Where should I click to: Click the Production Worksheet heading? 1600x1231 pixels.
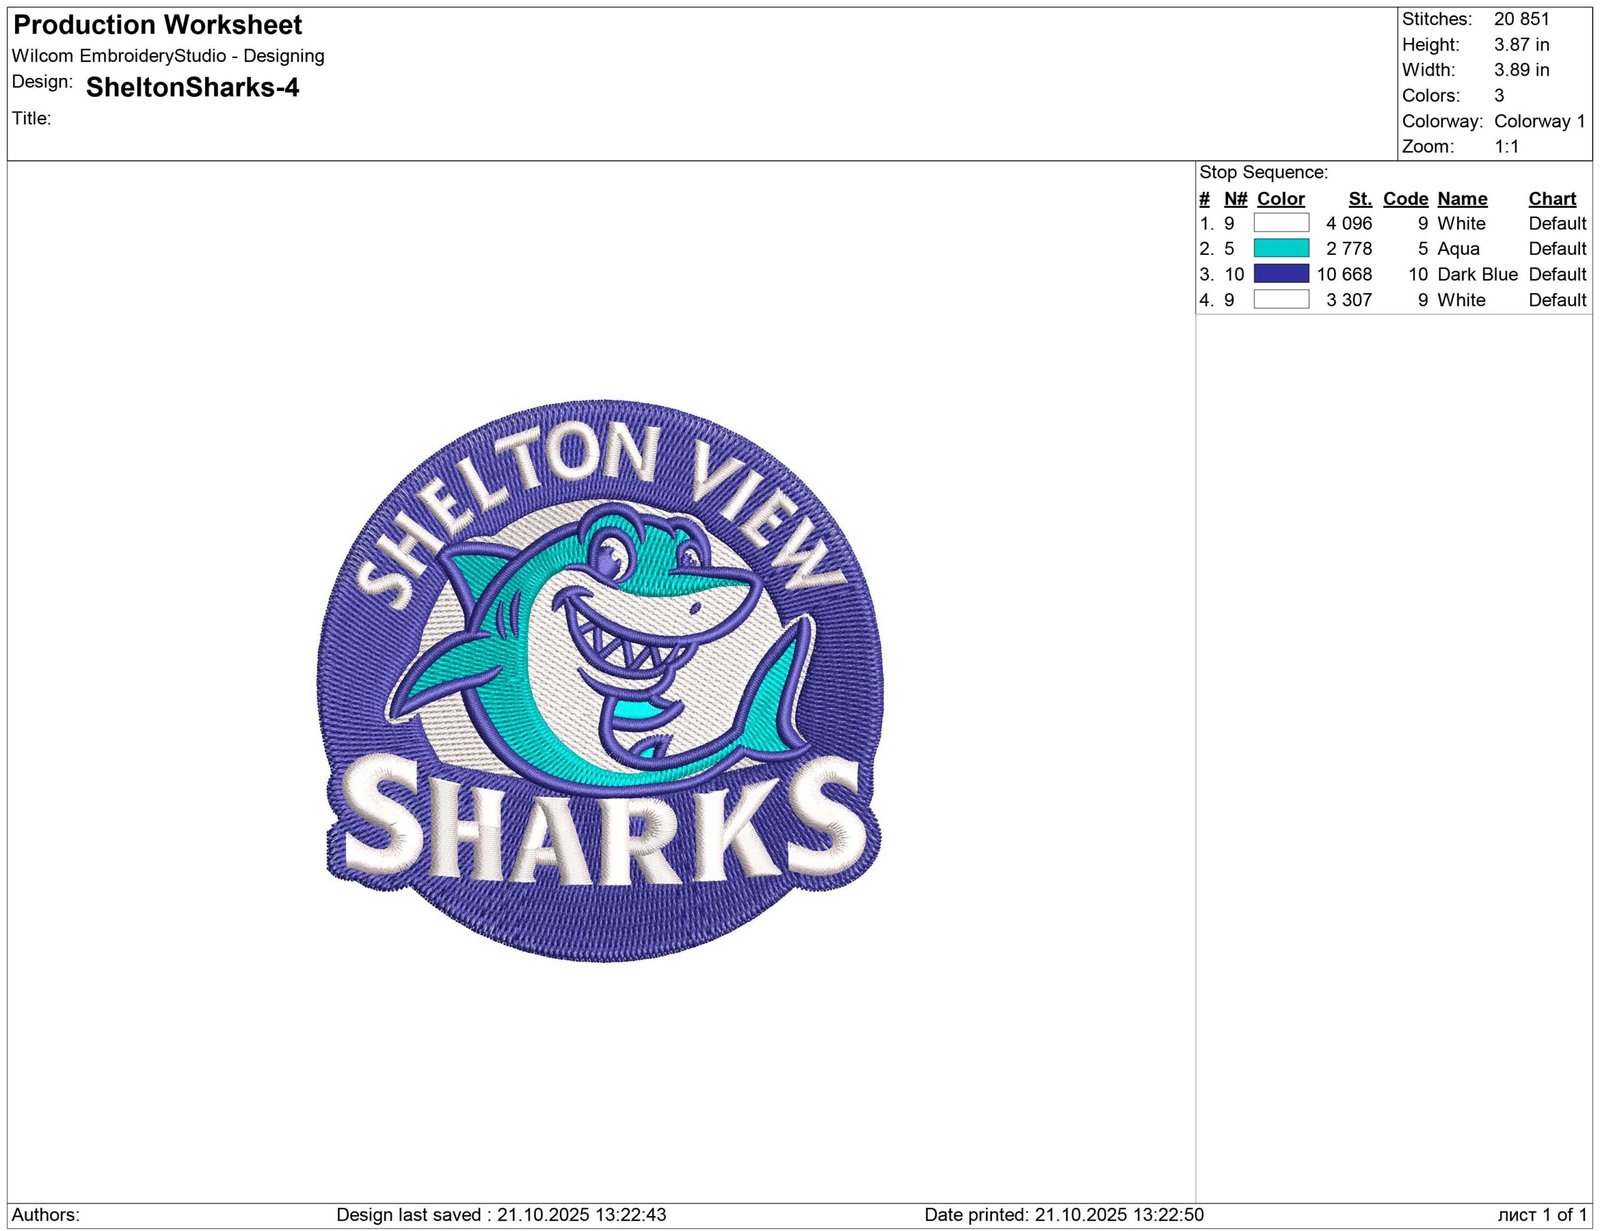158,25
